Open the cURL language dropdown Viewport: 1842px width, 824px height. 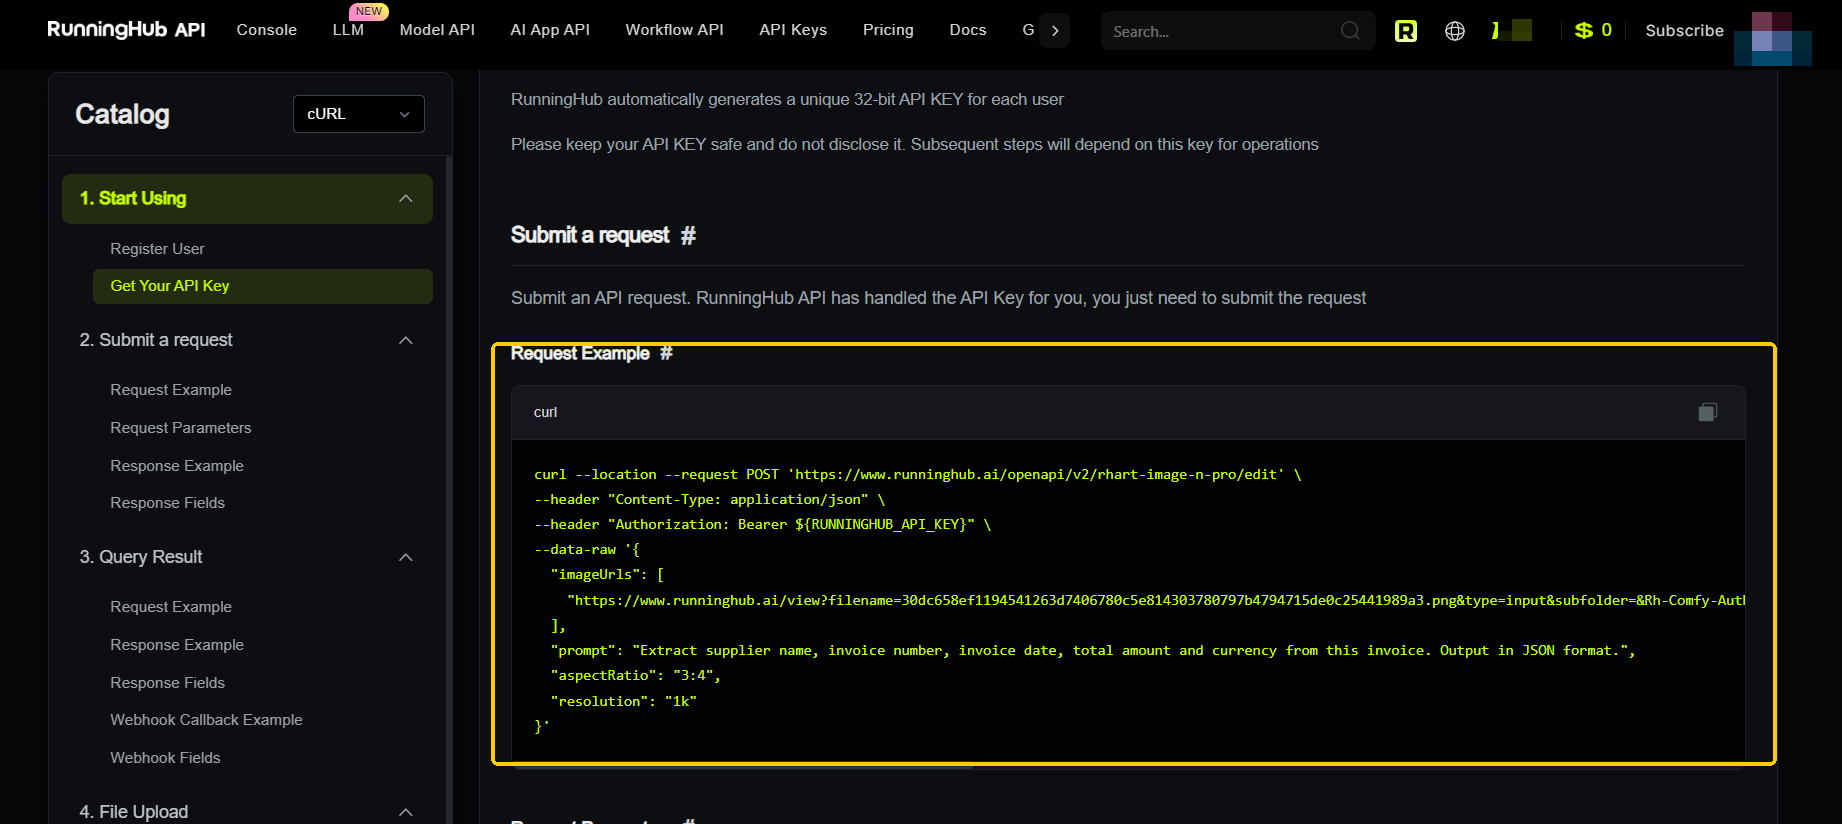(x=359, y=114)
